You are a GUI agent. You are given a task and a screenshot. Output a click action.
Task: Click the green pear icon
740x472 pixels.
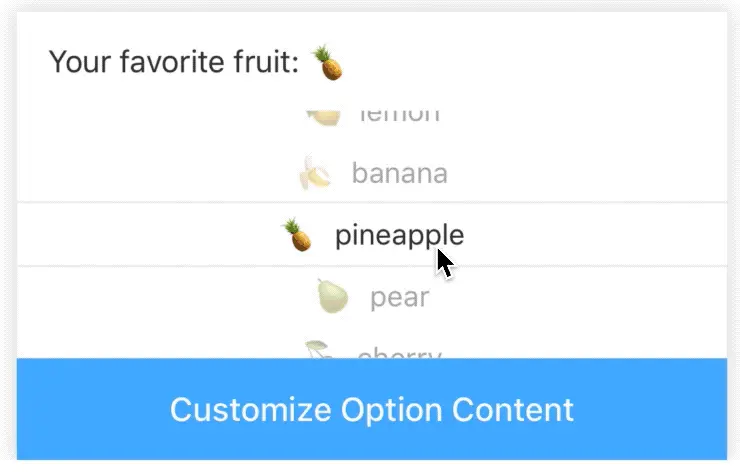(332, 296)
